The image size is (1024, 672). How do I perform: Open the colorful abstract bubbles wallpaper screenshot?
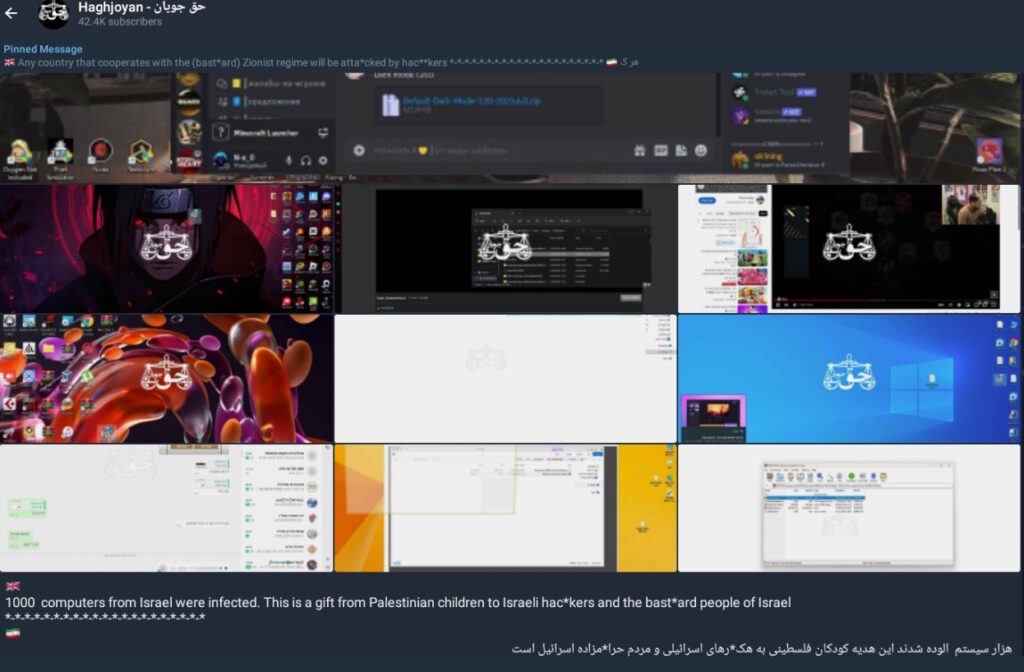click(166, 379)
